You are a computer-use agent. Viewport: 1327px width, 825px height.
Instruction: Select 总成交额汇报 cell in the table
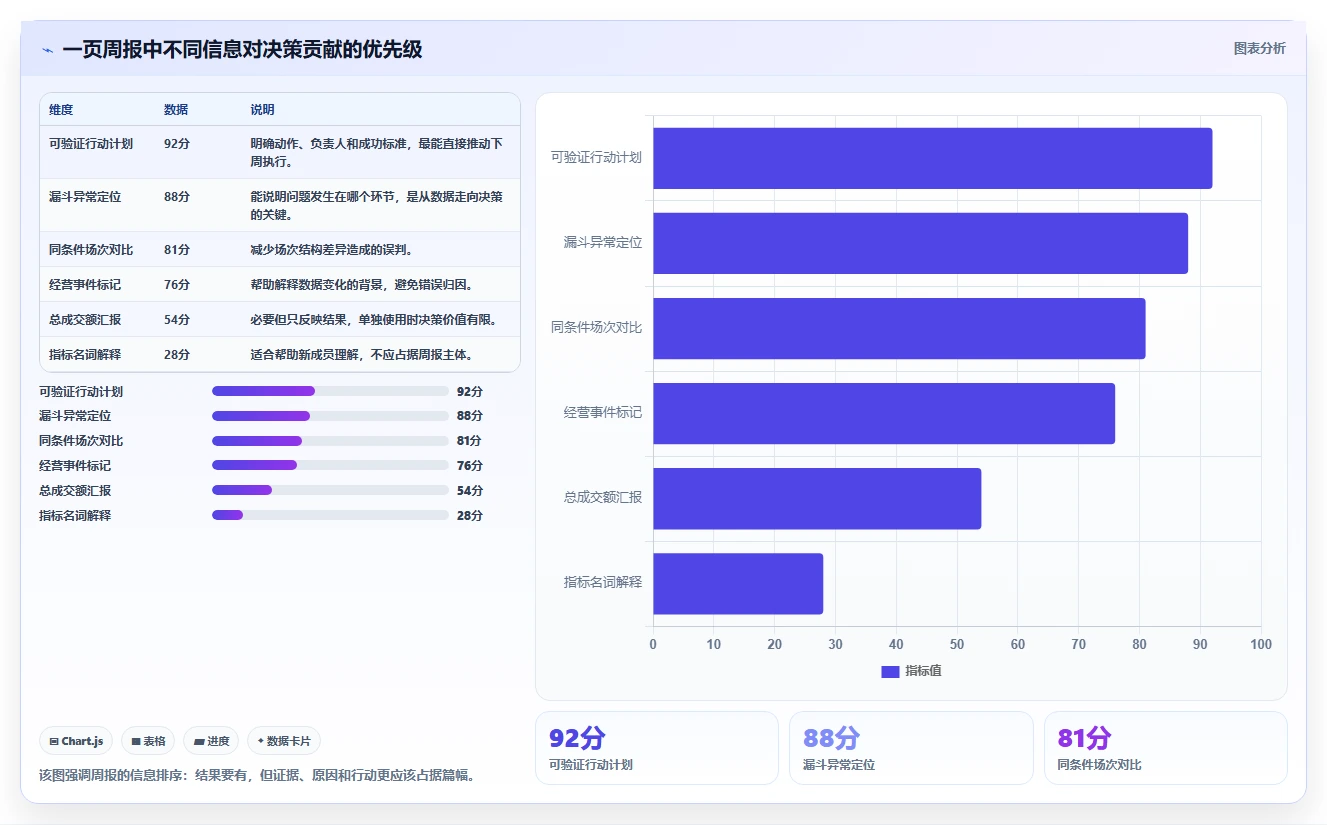(85, 320)
